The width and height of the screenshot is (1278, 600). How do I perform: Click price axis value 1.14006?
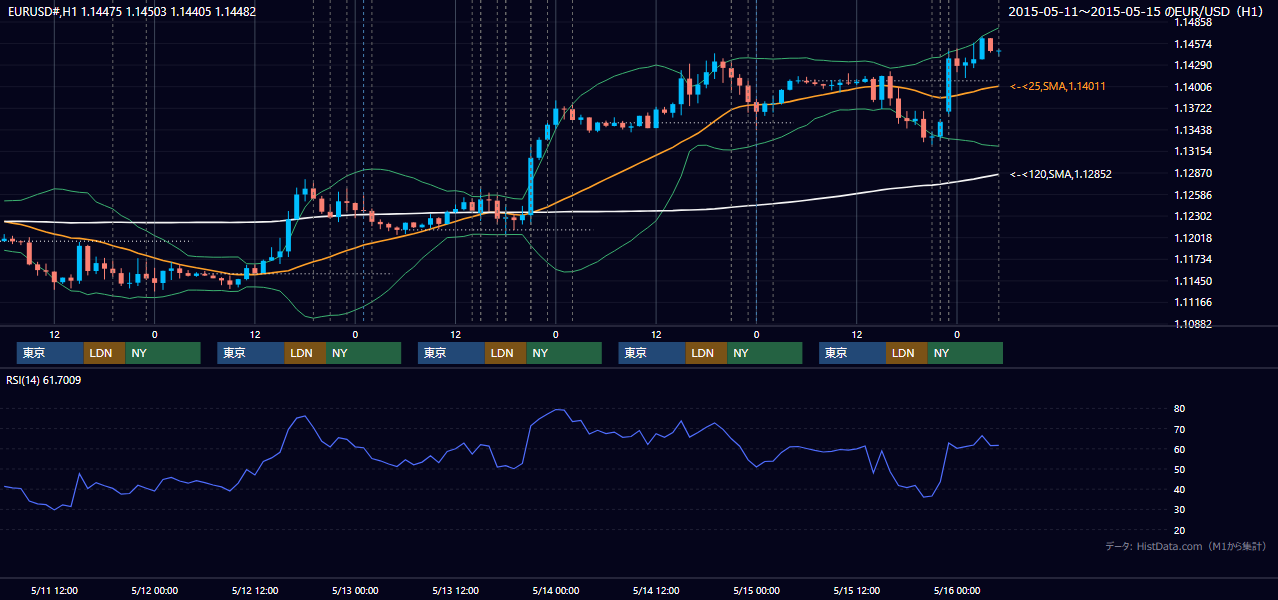1193,87
